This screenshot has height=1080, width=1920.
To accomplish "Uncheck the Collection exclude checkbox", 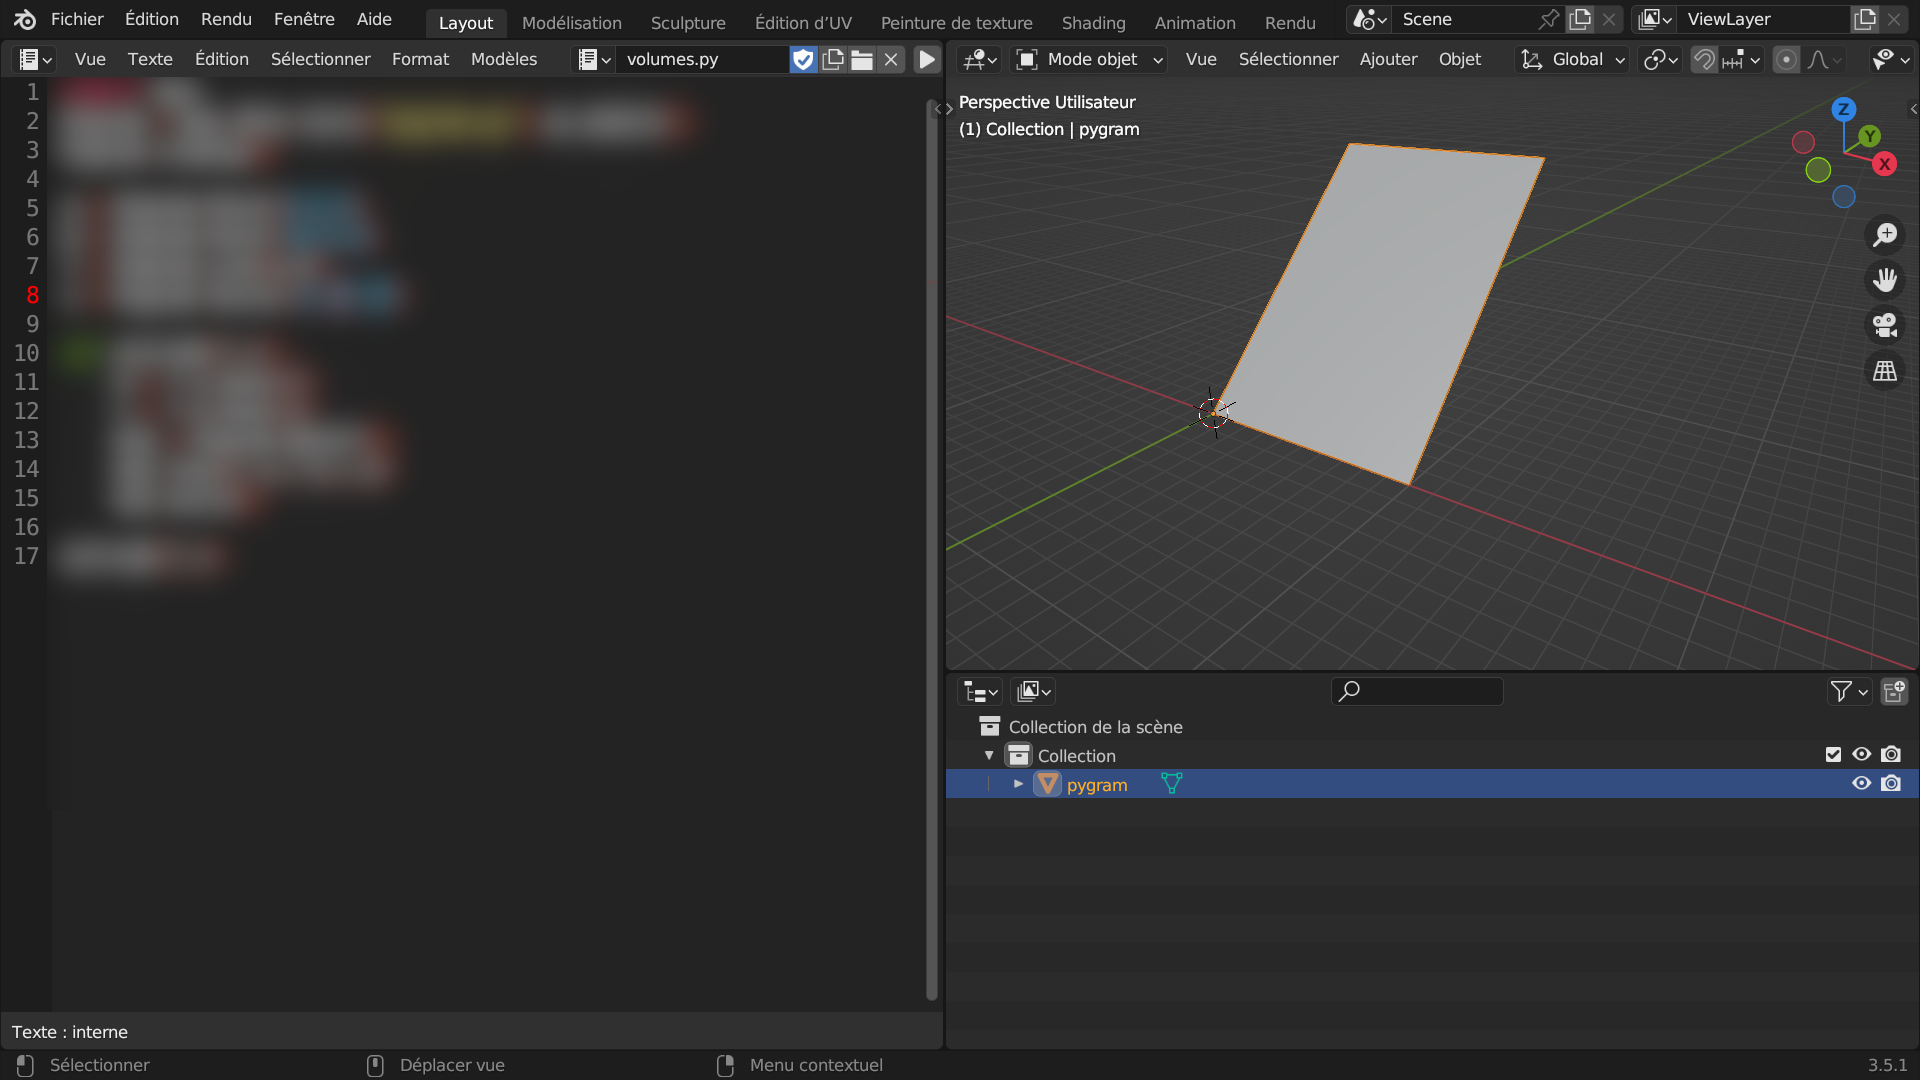I will pos(1833,755).
